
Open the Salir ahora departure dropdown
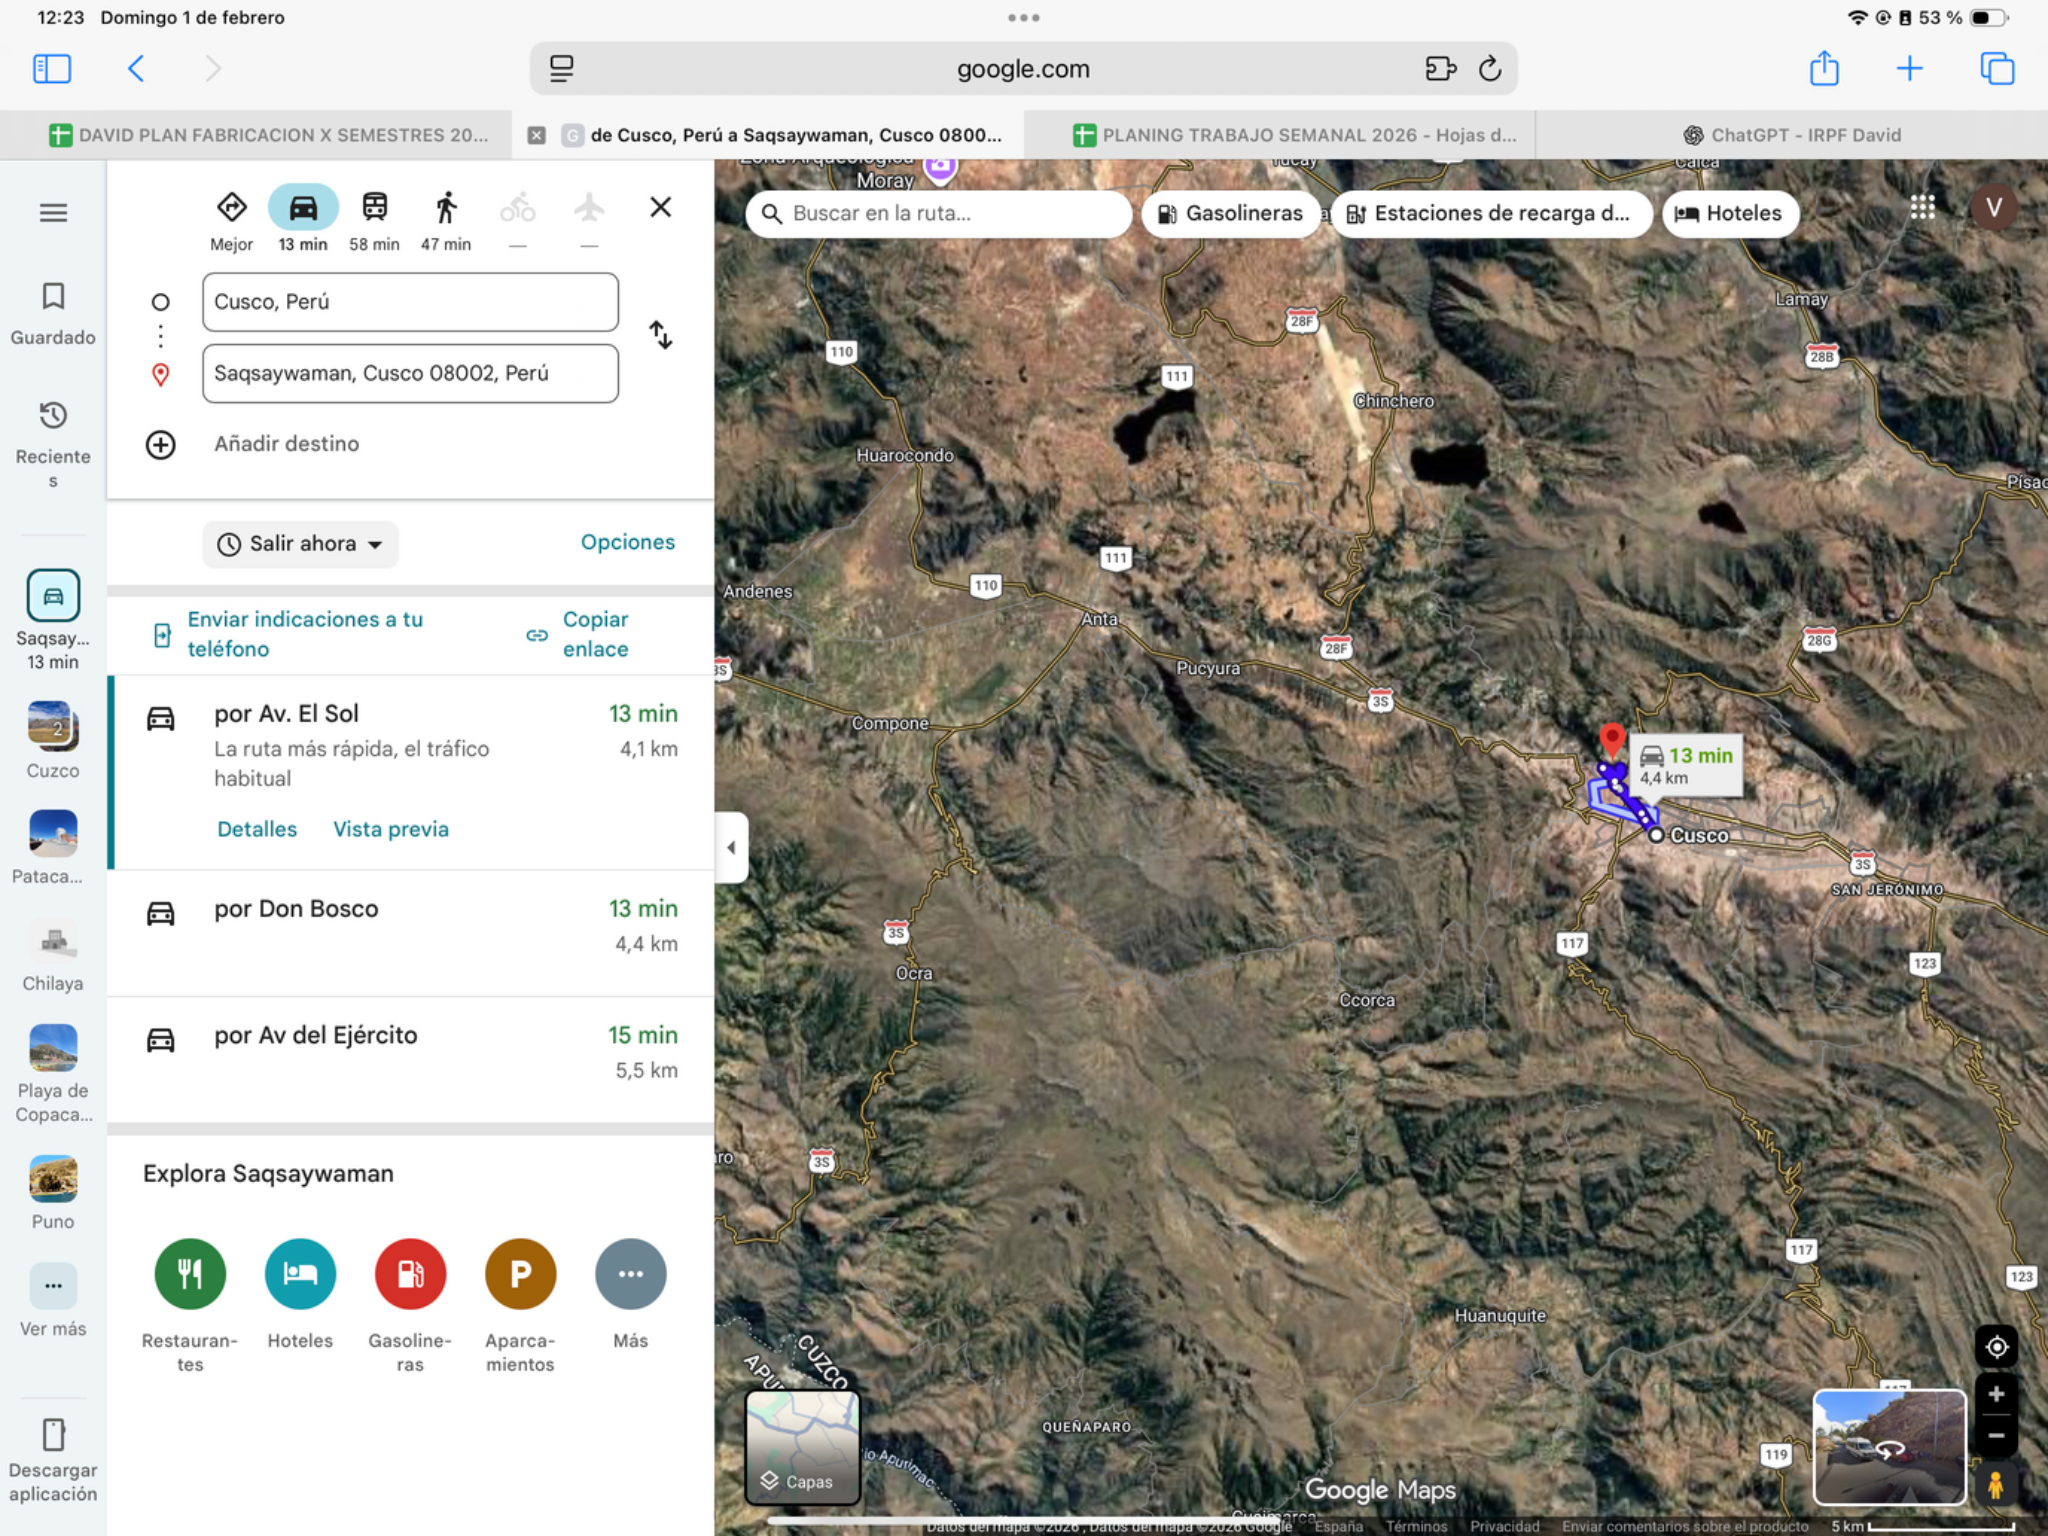[300, 544]
